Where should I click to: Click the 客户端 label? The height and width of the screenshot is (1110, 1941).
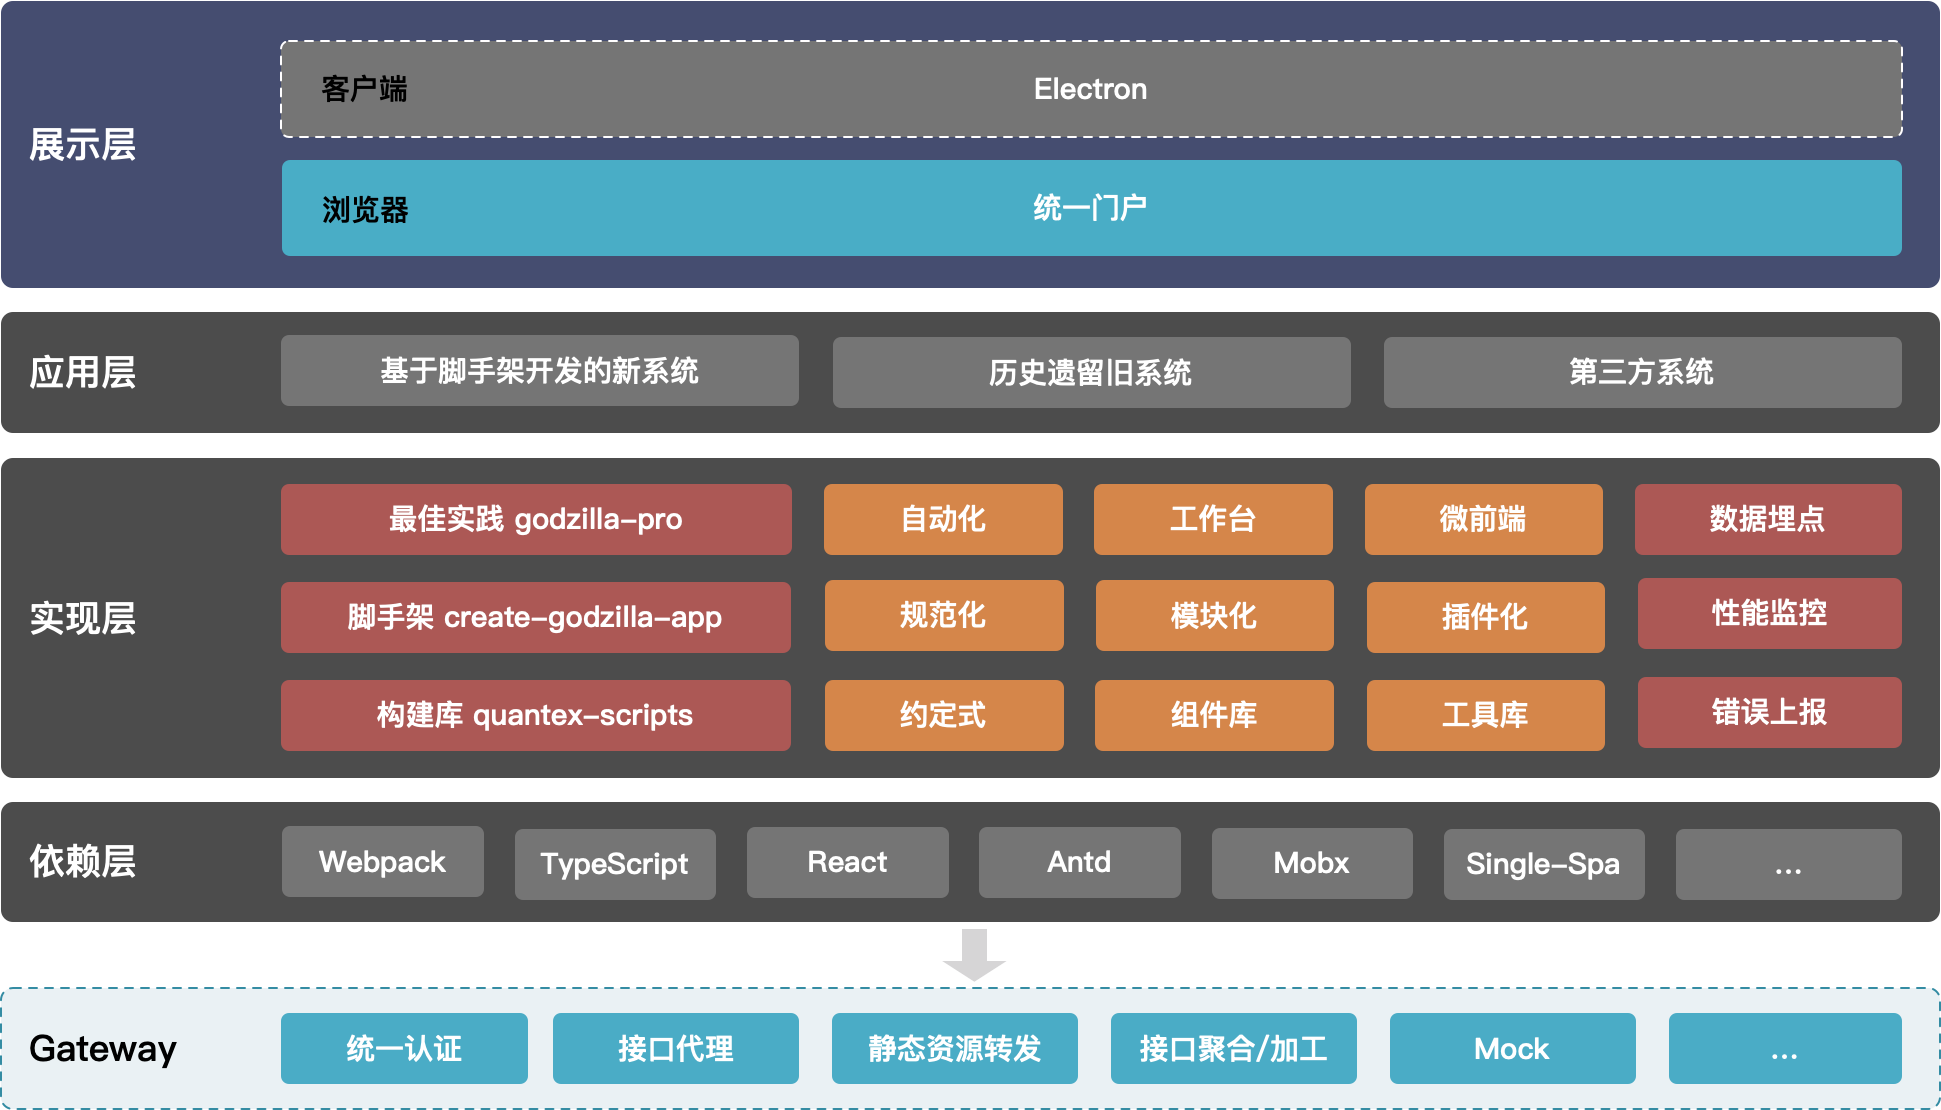(x=364, y=89)
